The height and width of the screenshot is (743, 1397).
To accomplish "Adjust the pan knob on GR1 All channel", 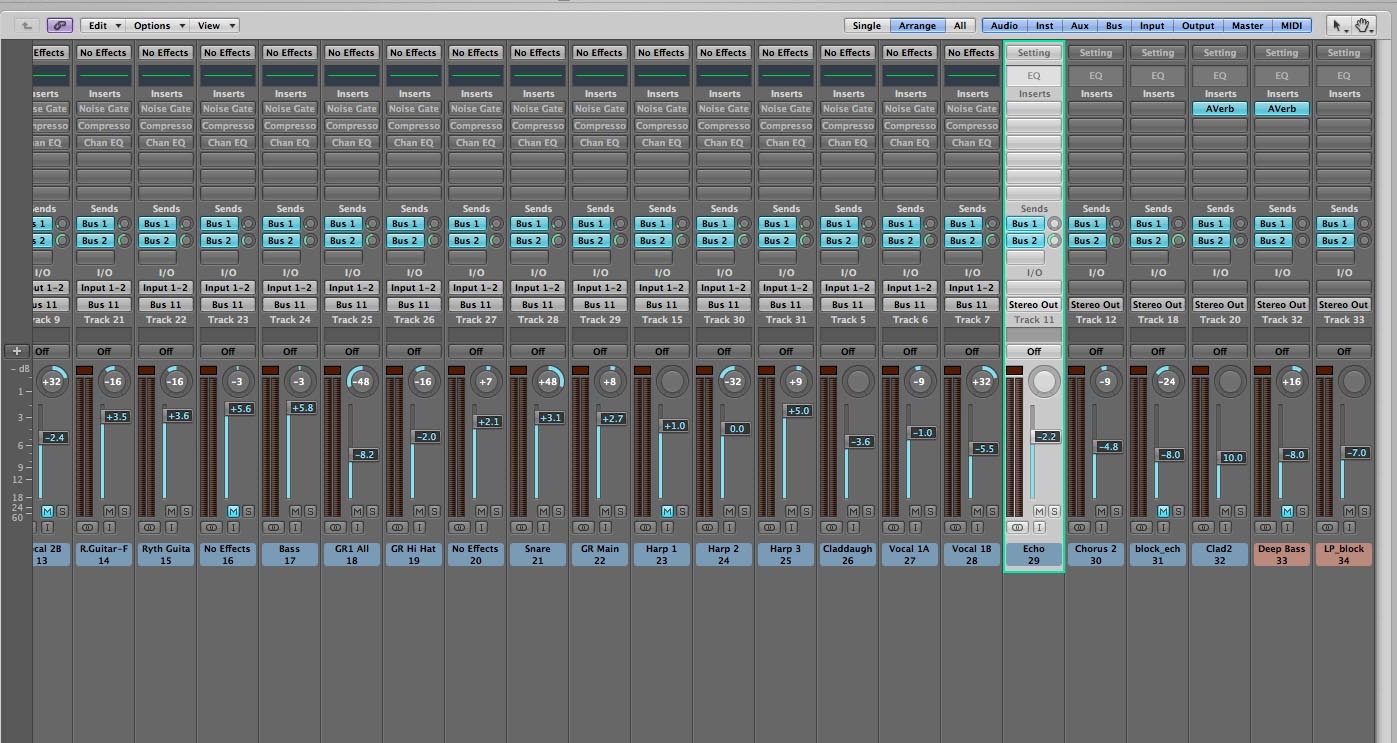I will pos(362,381).
